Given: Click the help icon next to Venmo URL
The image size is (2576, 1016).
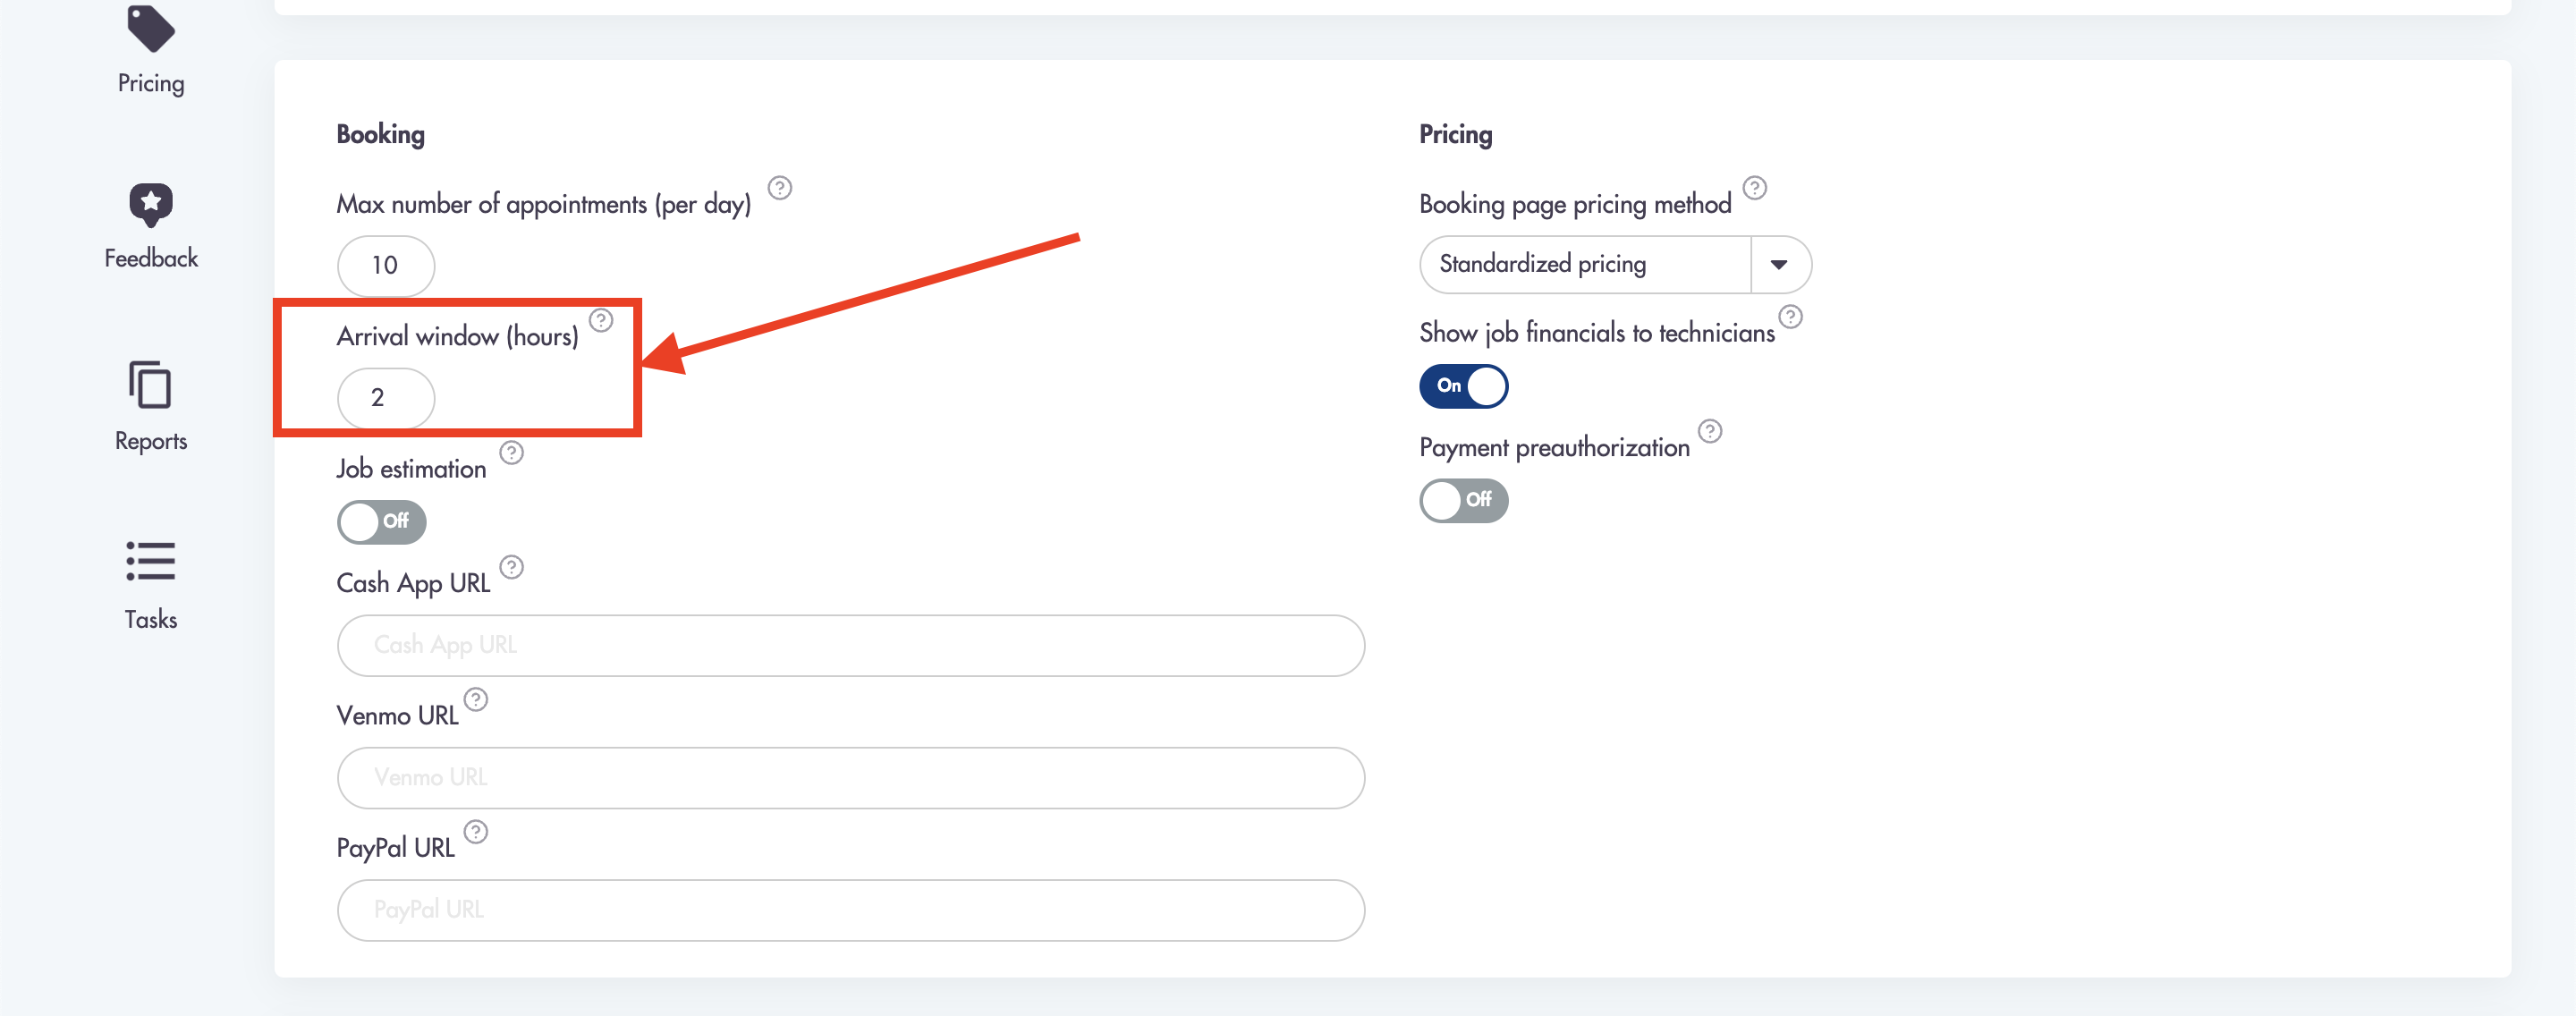Looking at the screenshot, I should (477, 699).
